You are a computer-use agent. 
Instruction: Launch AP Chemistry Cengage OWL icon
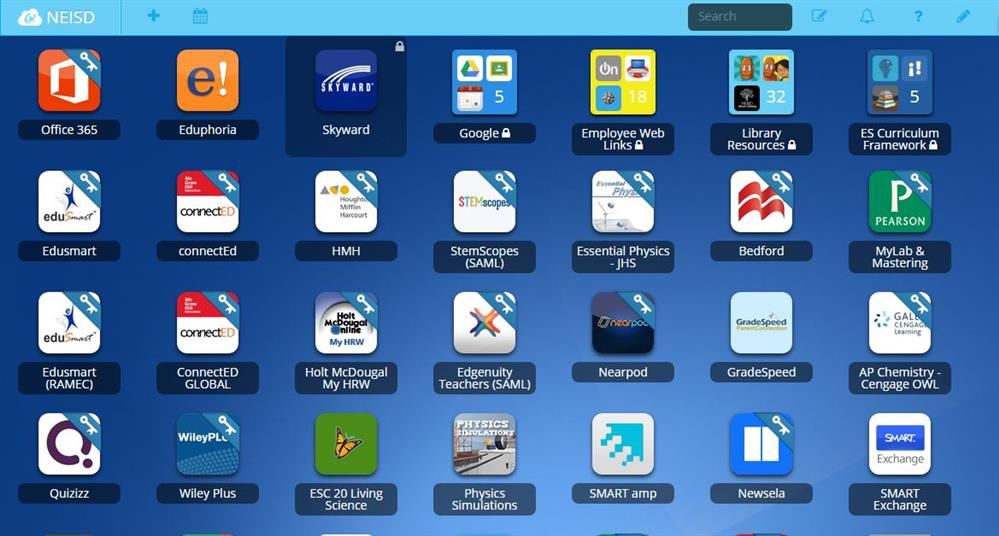[x=900, y=323]
